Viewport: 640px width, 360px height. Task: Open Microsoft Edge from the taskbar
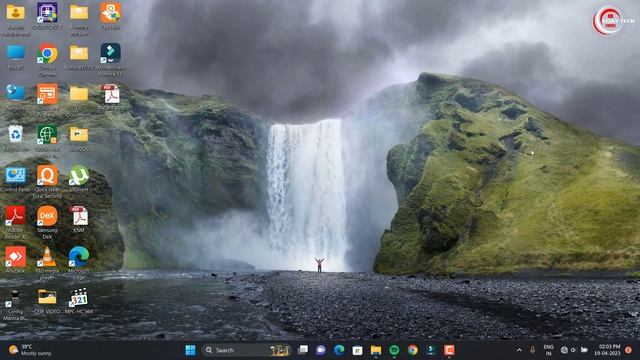tap(339, 350)
